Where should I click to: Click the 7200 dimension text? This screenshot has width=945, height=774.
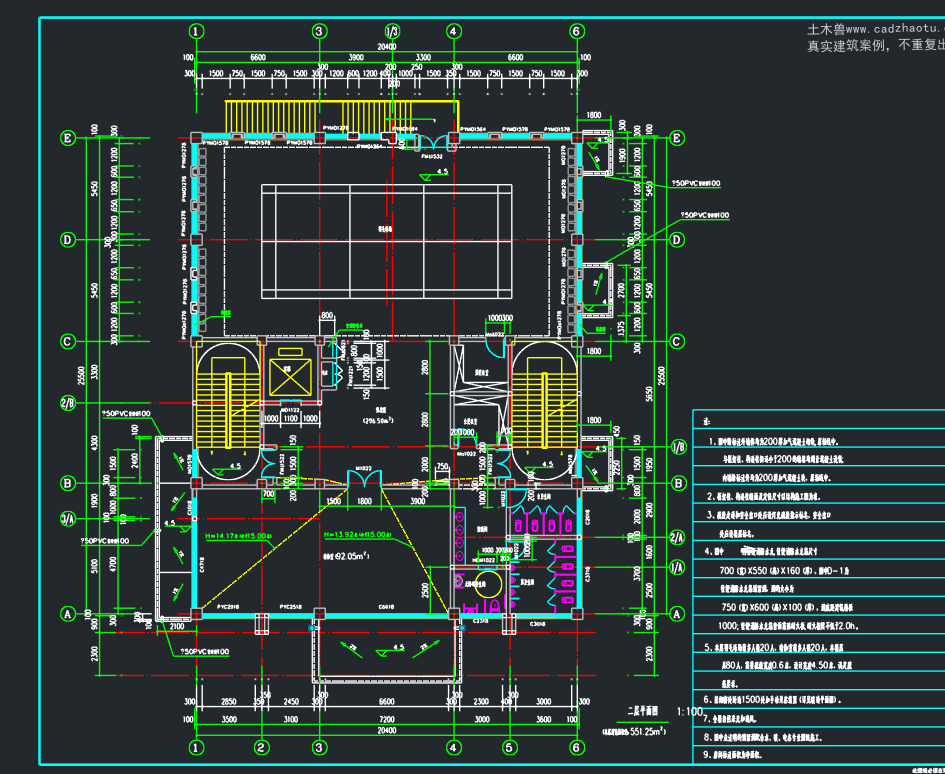387,719
